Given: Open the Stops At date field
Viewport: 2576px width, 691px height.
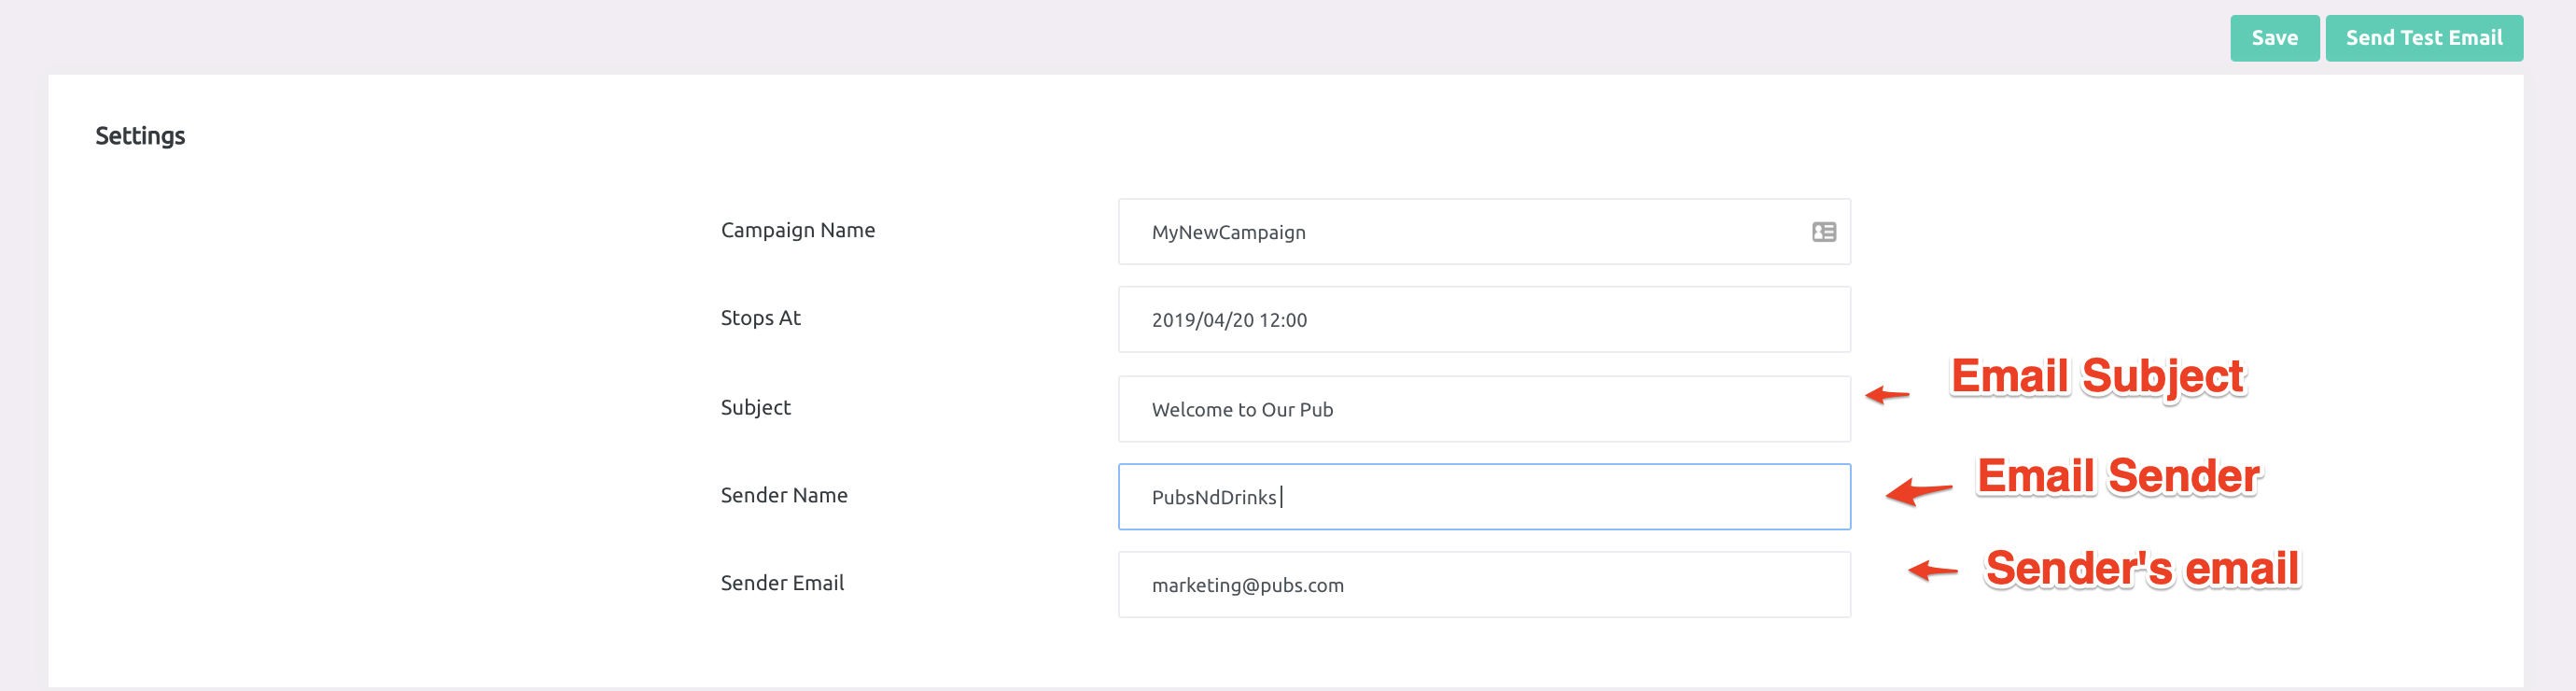Looking at the screenshot, I should click(x=1484, y=320).
